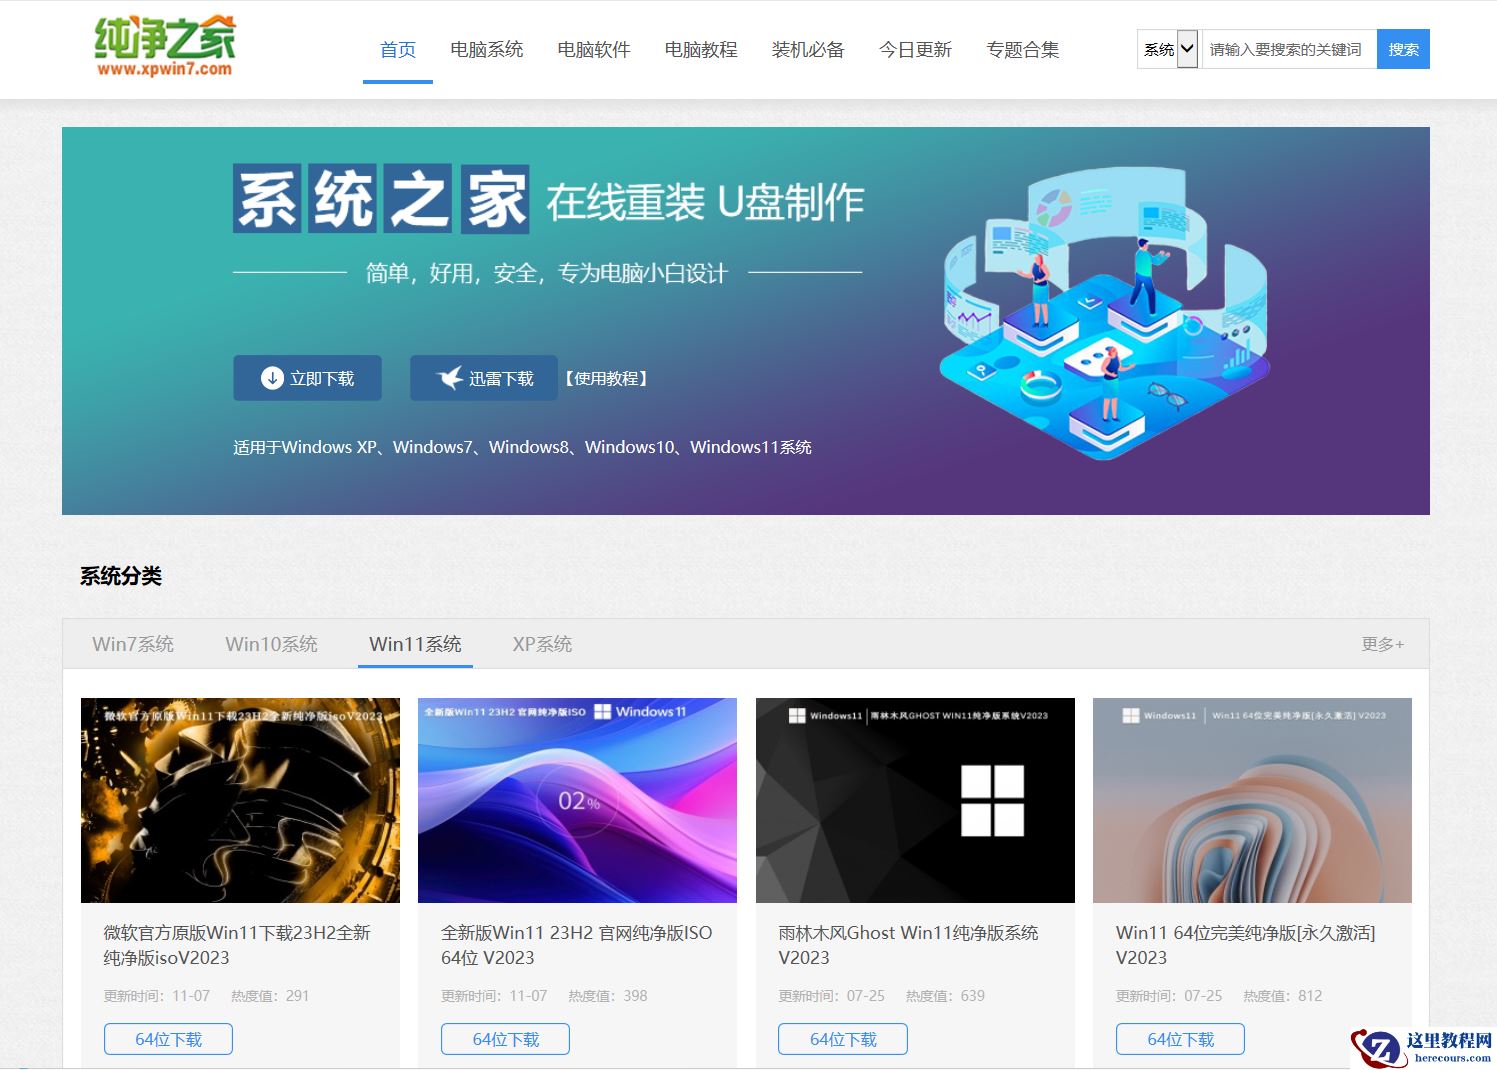Click the 搜索 button
The image size is (1497, 1070).
(x=1404, y=48)
